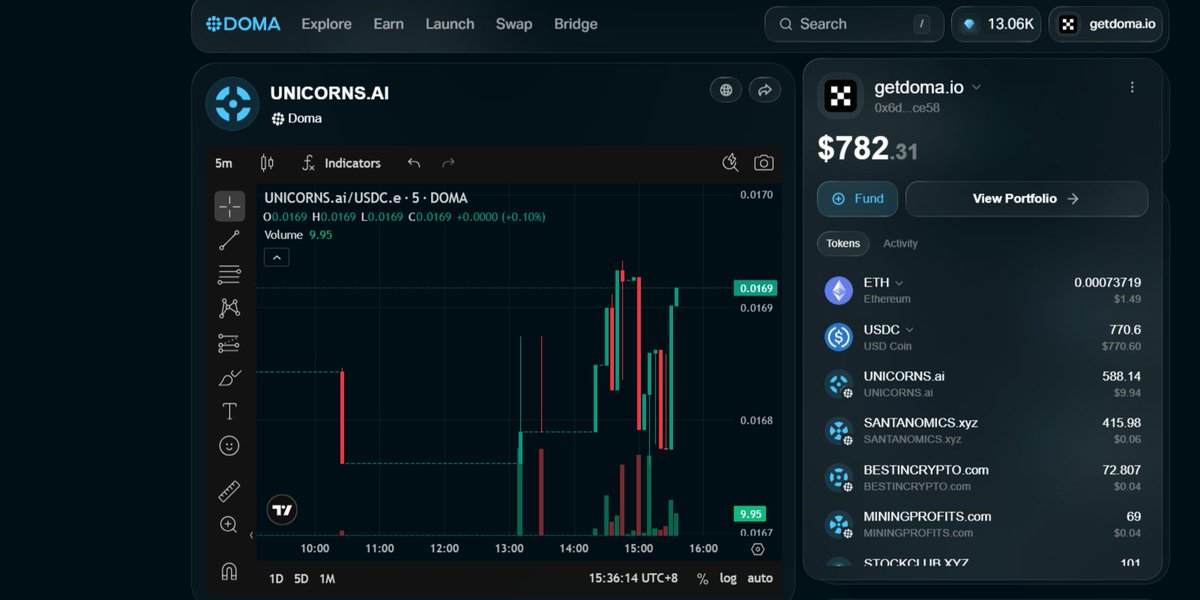This screenshot has height=600, width=1200.
Task: Open the chart settings gear icon
Action: [757, 549]
